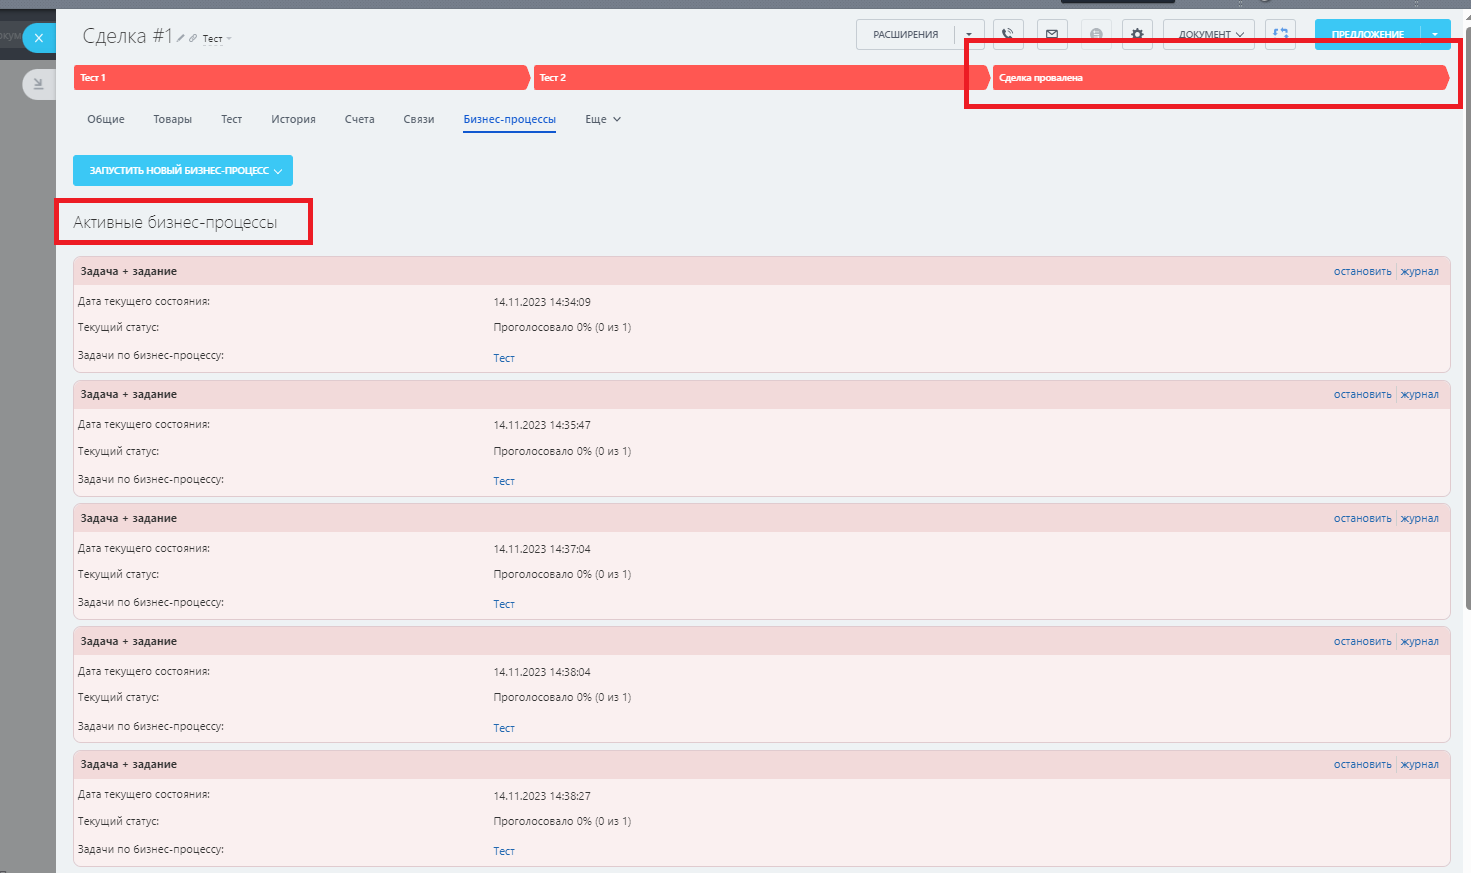The width and height of the screenshot is (1471, 873).
Task: Click the Активные бизнес-процессы heading
Action: 175,222
